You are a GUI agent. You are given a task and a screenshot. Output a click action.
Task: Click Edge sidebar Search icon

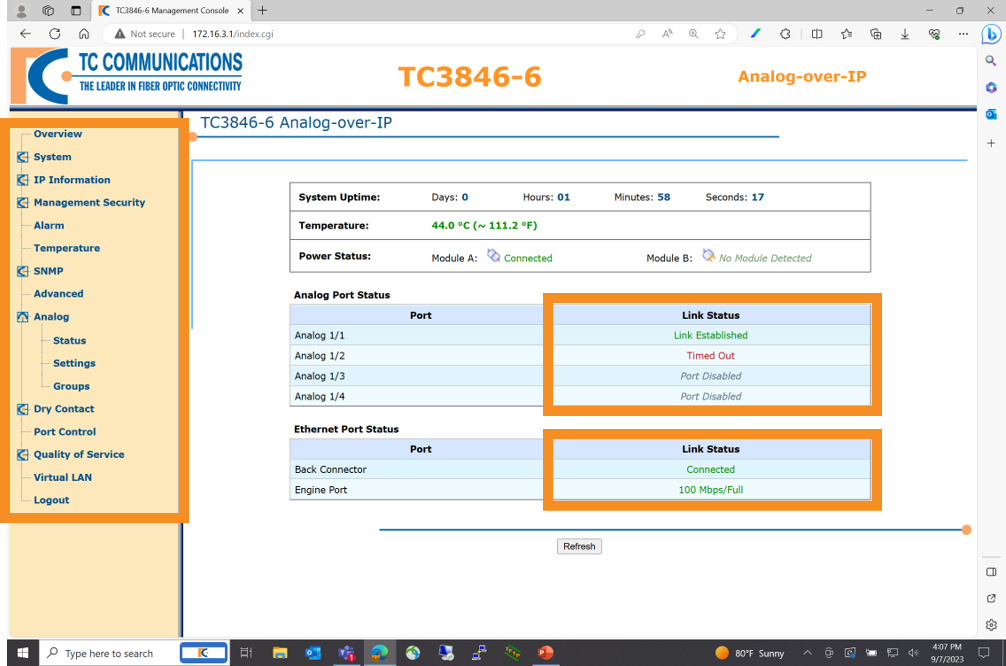[x=991, y=60]
